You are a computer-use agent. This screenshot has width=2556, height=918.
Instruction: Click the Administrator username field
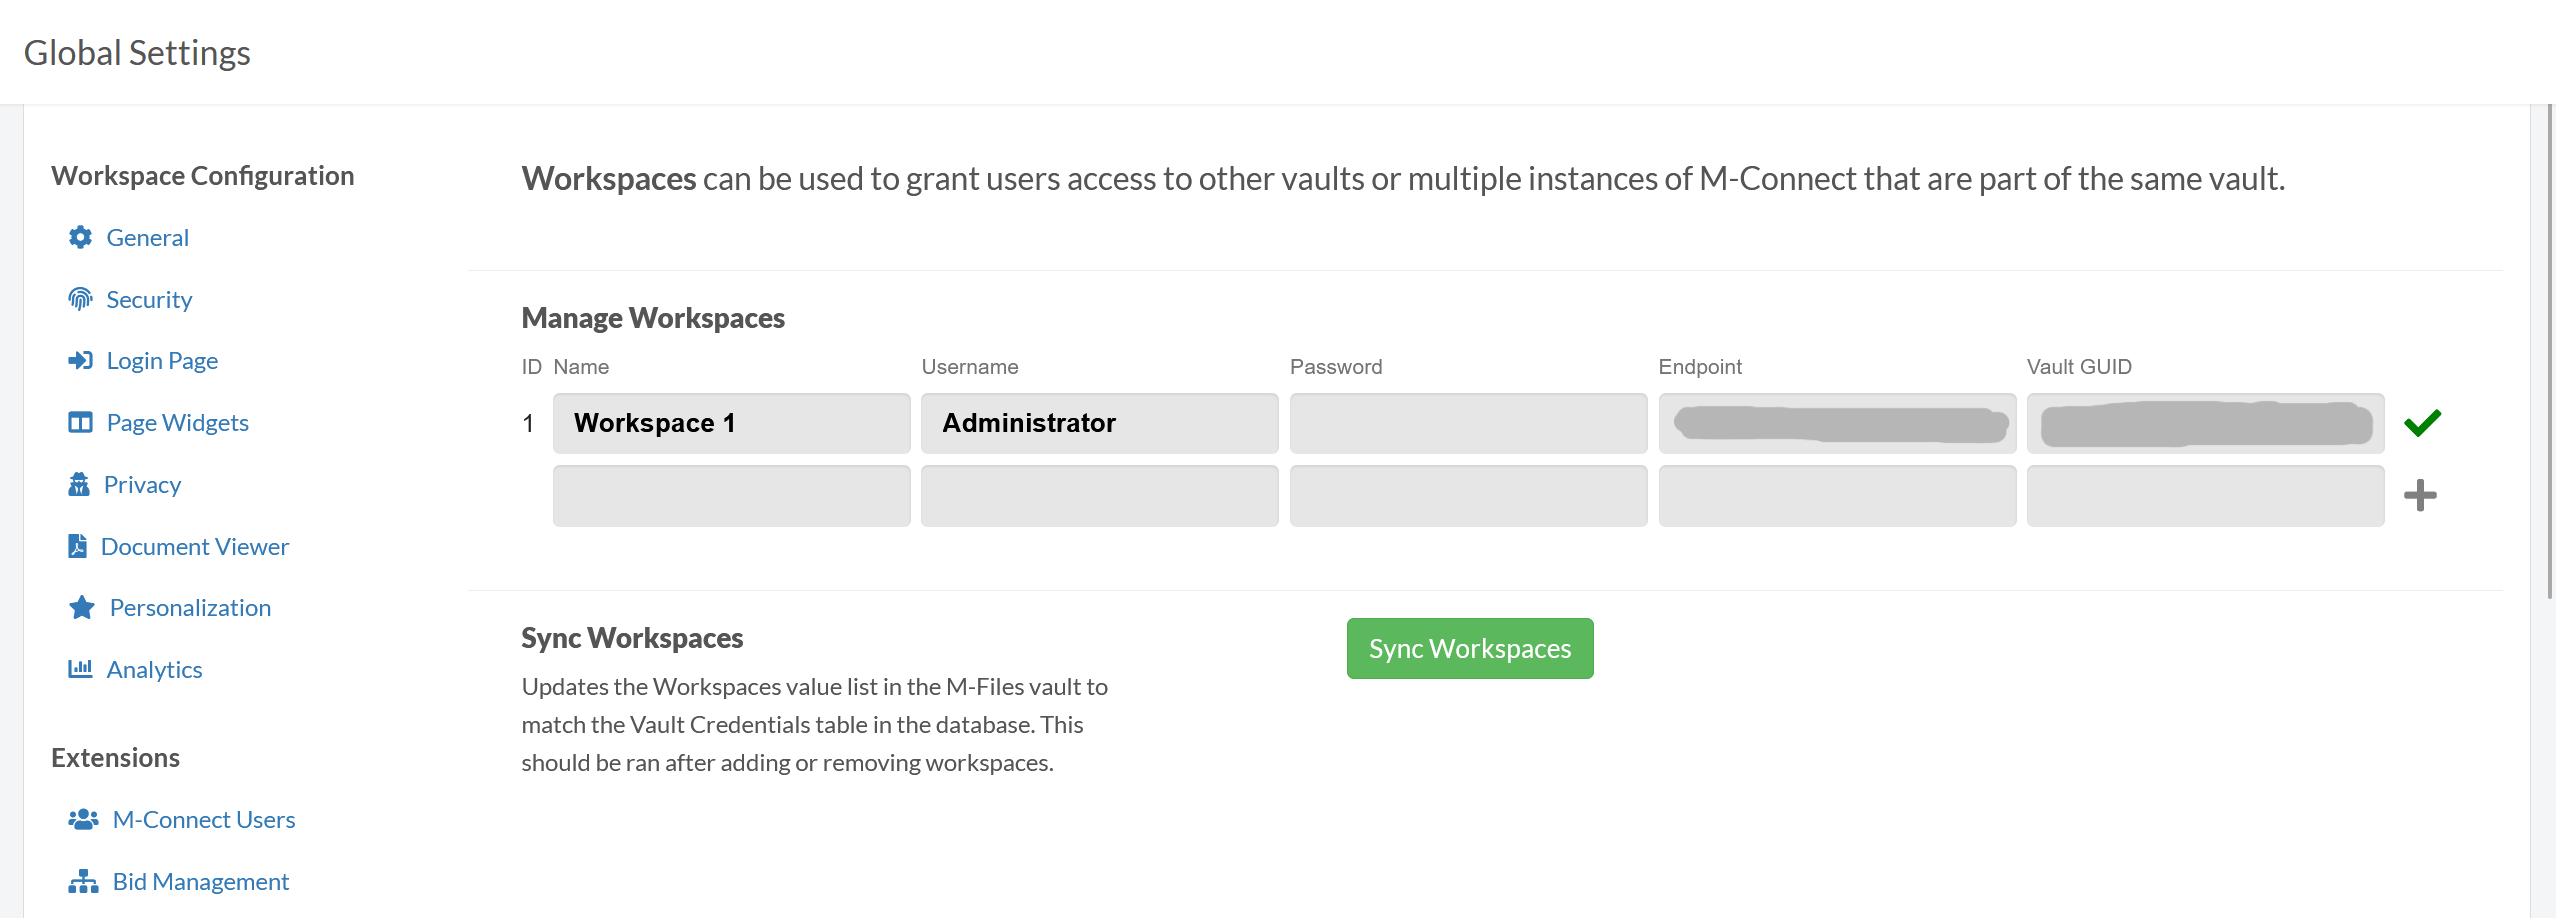[1099, 423]
